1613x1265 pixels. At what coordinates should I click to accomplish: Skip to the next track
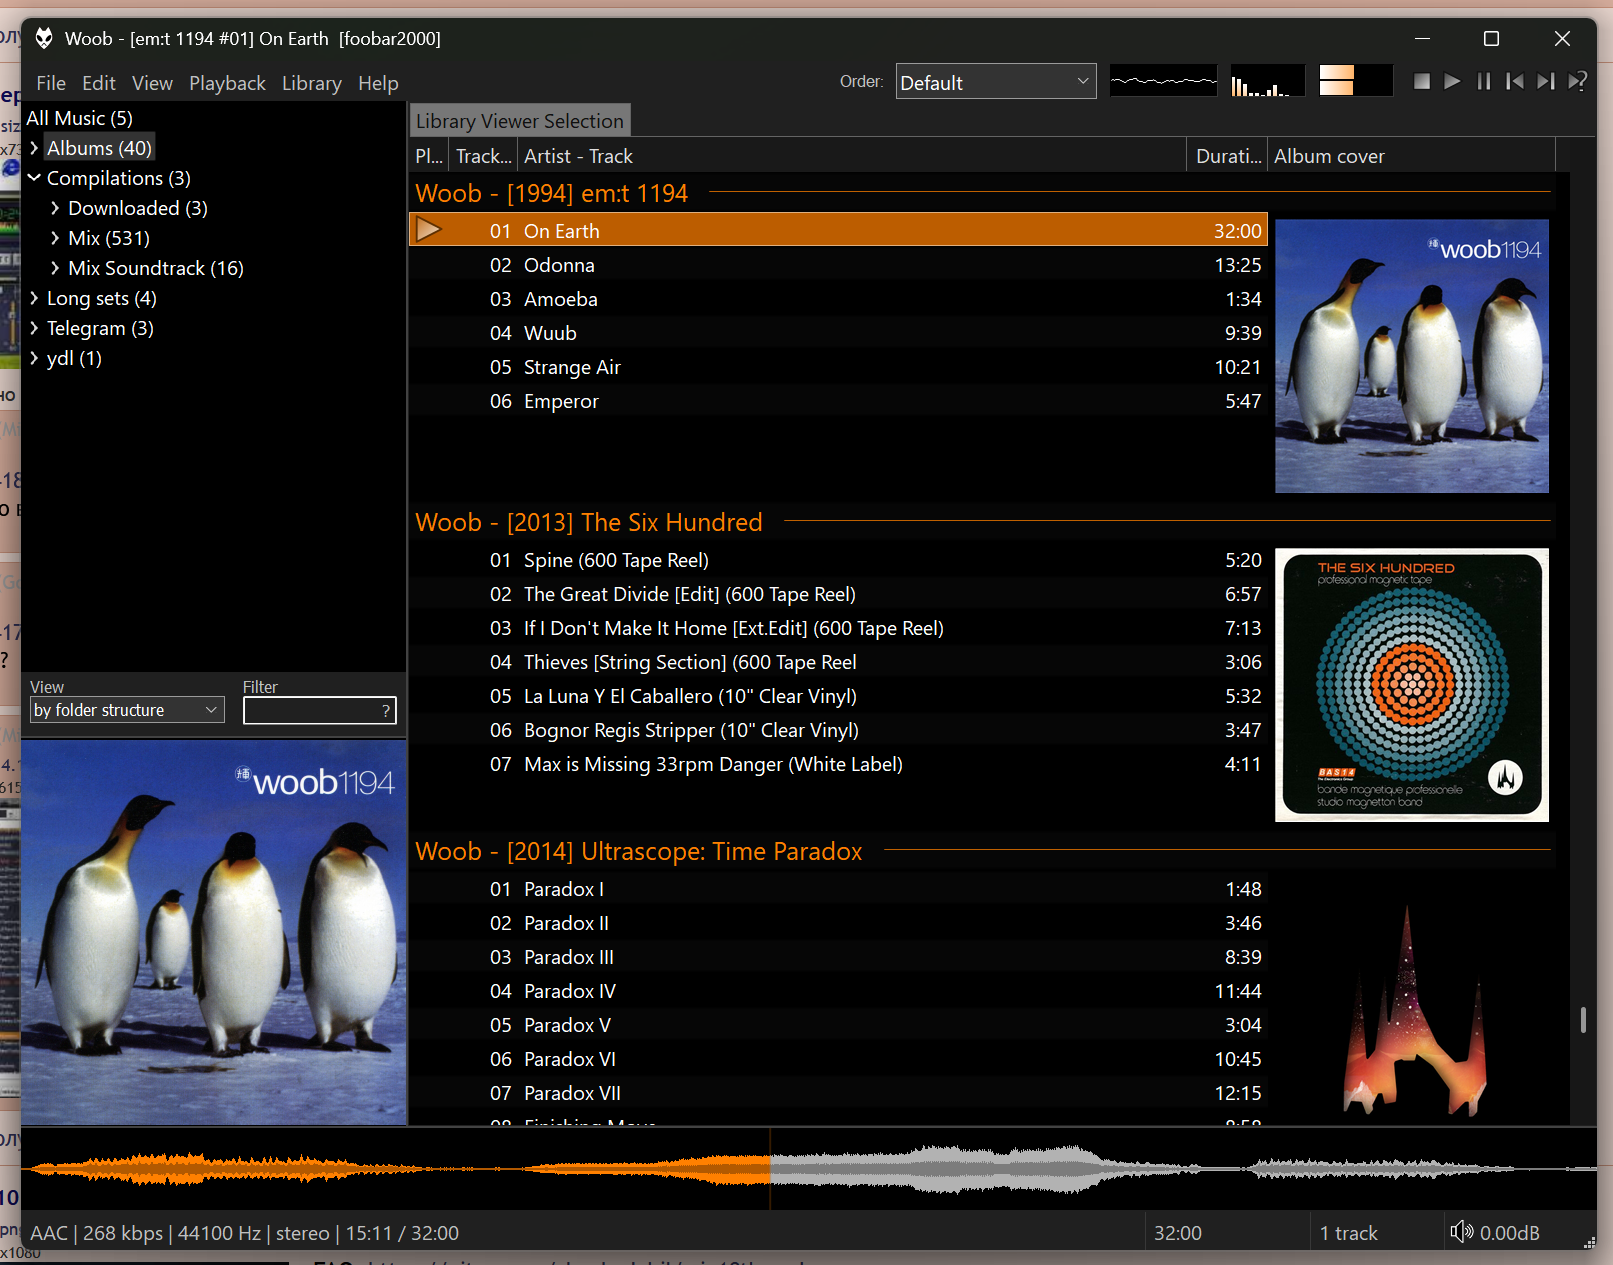[x=1546, y=81]
